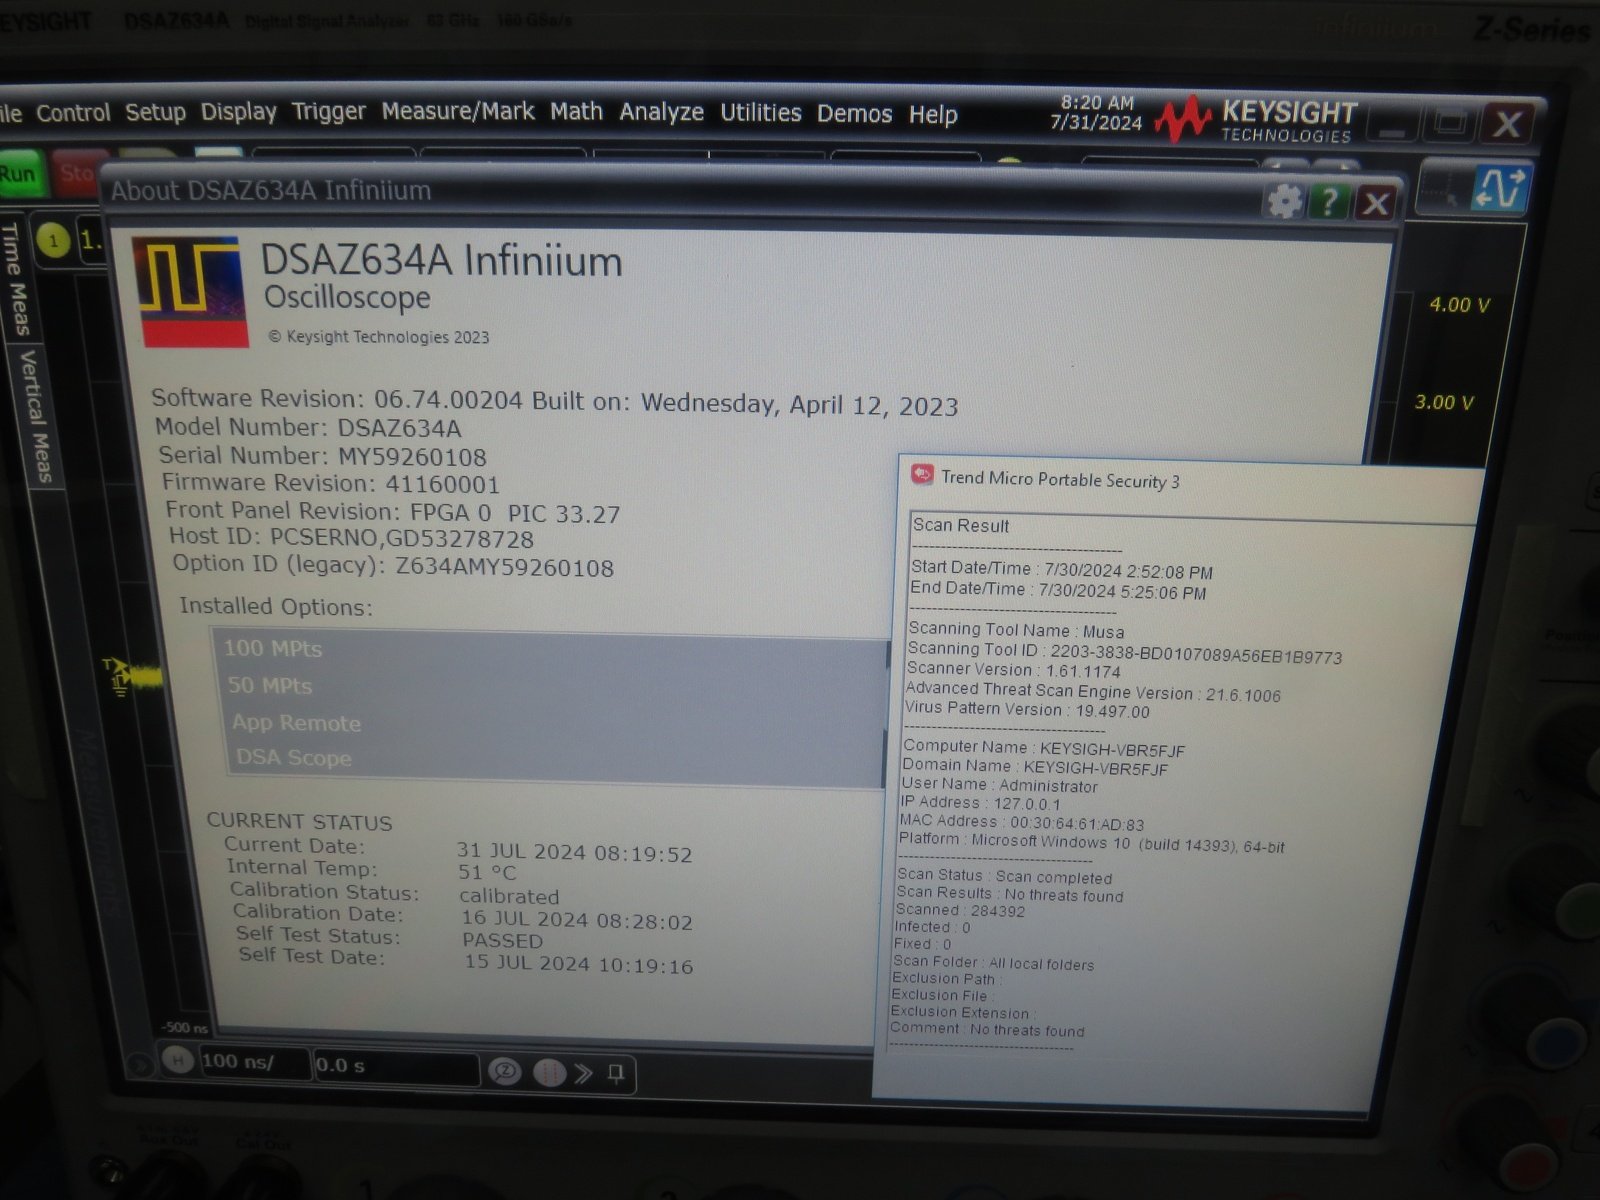Click the horizontal H button
This screenshot has height=1200, width=1600.
178,1059
